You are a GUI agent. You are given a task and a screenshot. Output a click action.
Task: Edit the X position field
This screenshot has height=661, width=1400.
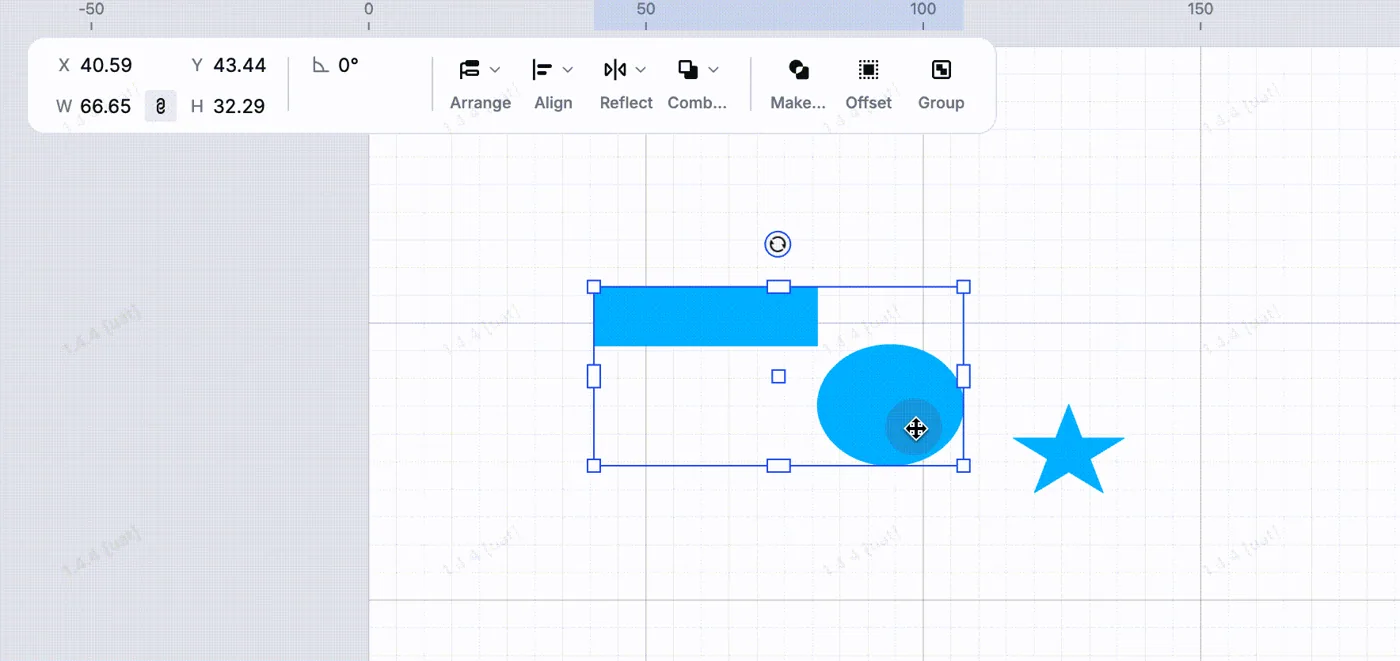pos(106,65)
